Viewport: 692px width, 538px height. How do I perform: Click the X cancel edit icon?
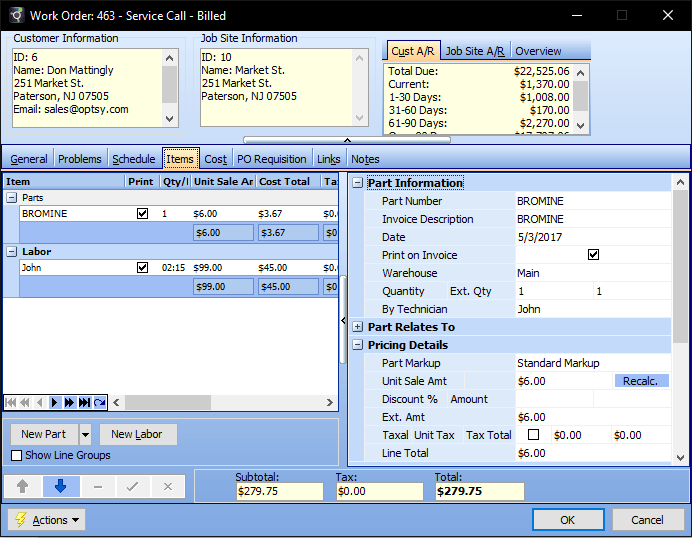[x=168, y=486]
